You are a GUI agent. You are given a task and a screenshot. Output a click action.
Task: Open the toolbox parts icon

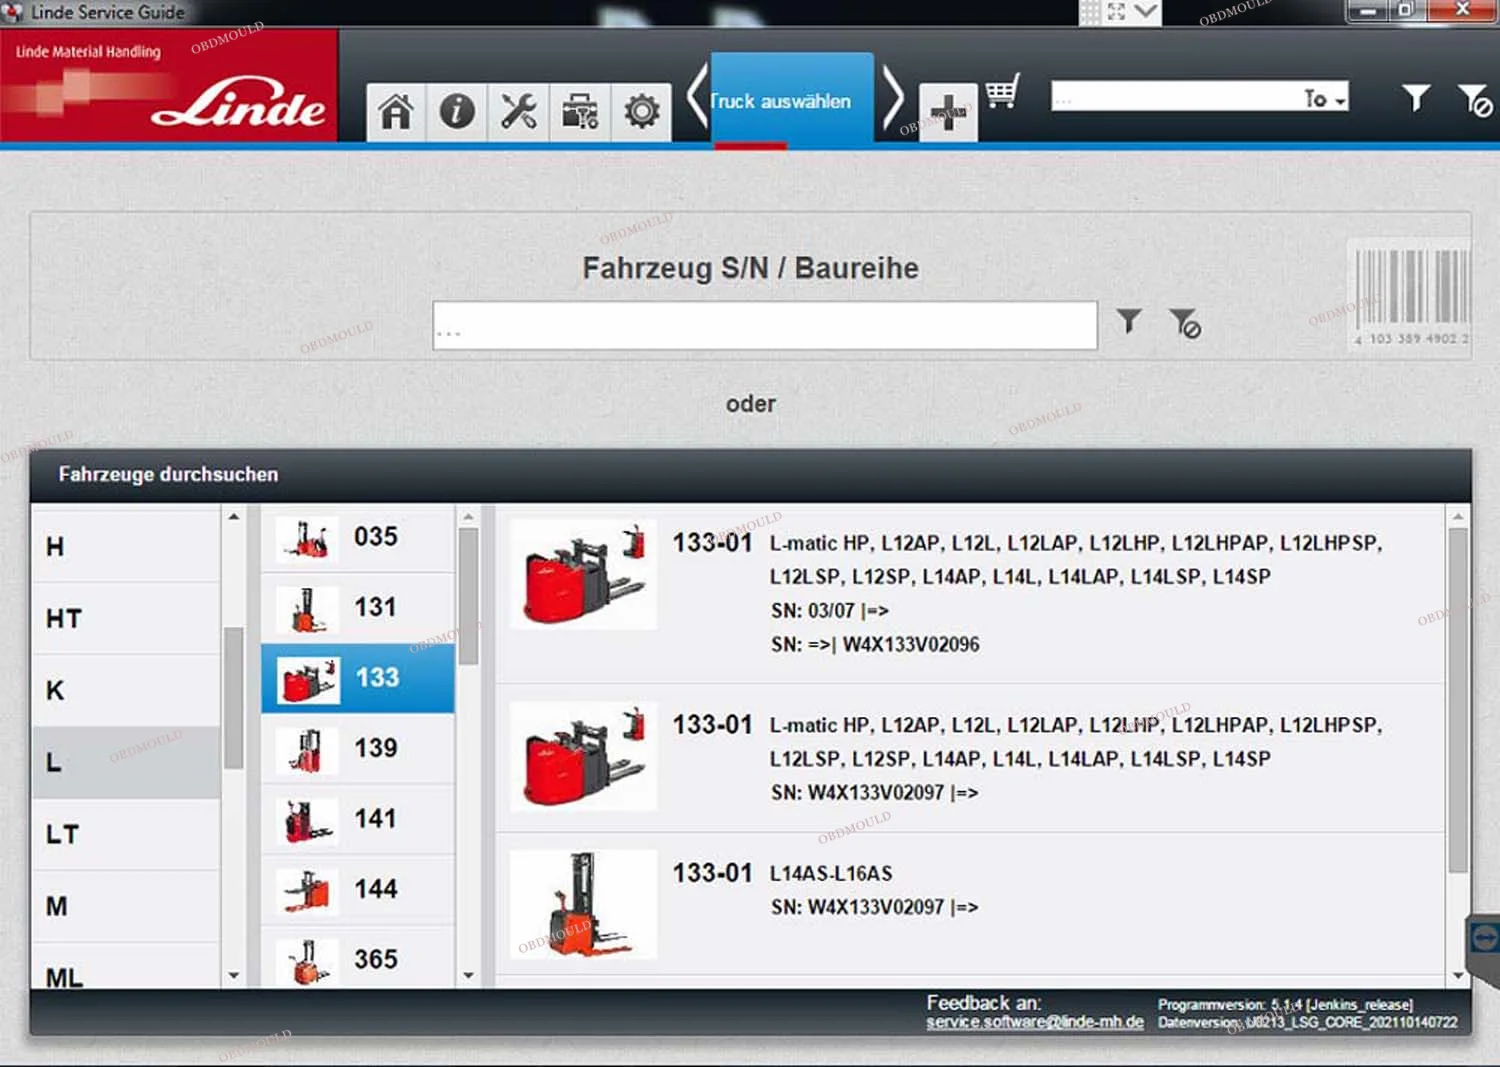[x=580, y=111]
